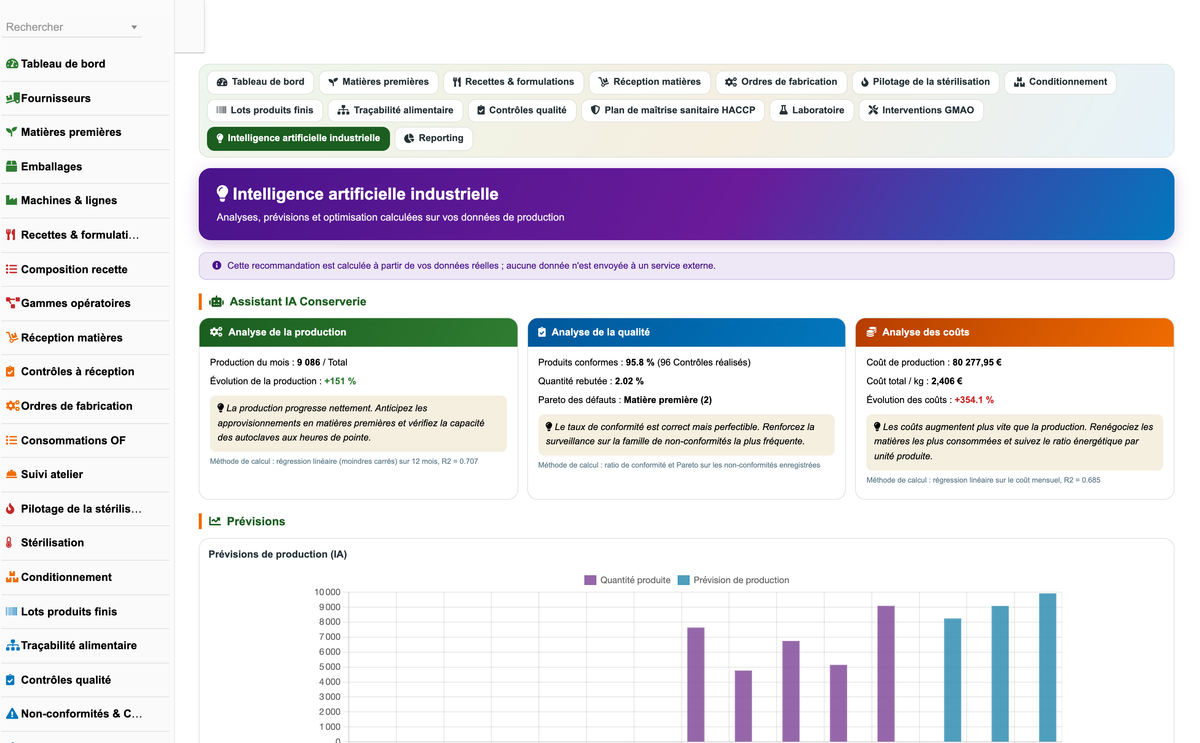Open the Rechercher dropdown
This screenshot has height=743, width=1200.
coord(73,27)
